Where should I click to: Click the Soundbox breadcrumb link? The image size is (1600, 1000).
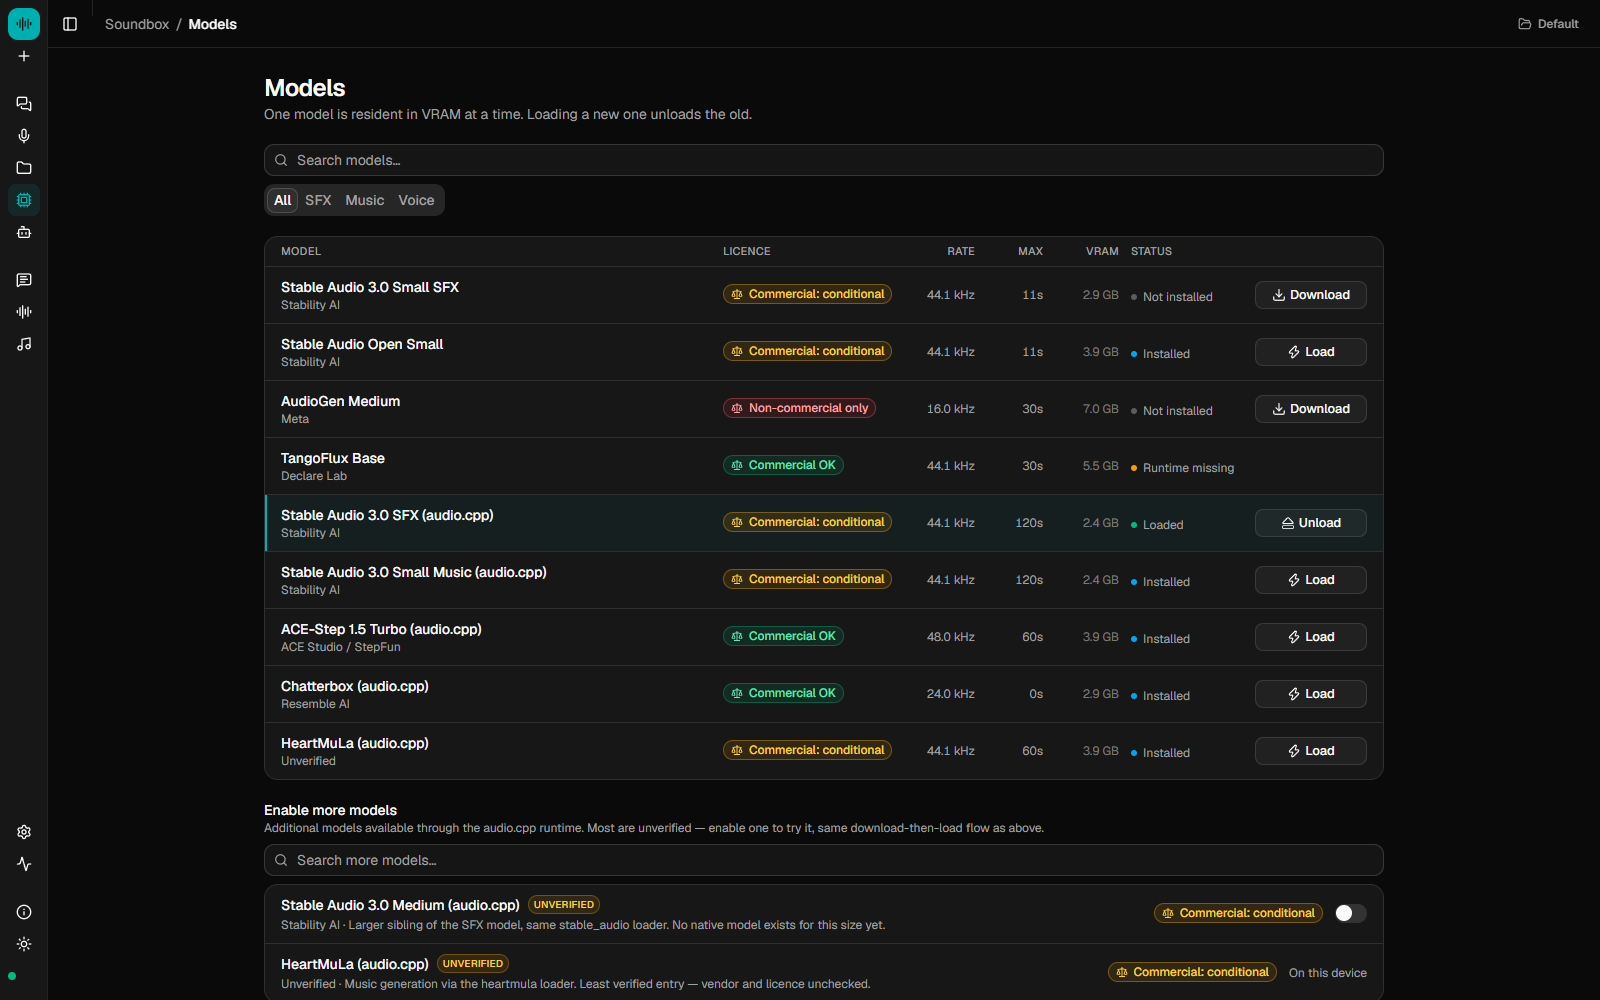coord(137,24)
